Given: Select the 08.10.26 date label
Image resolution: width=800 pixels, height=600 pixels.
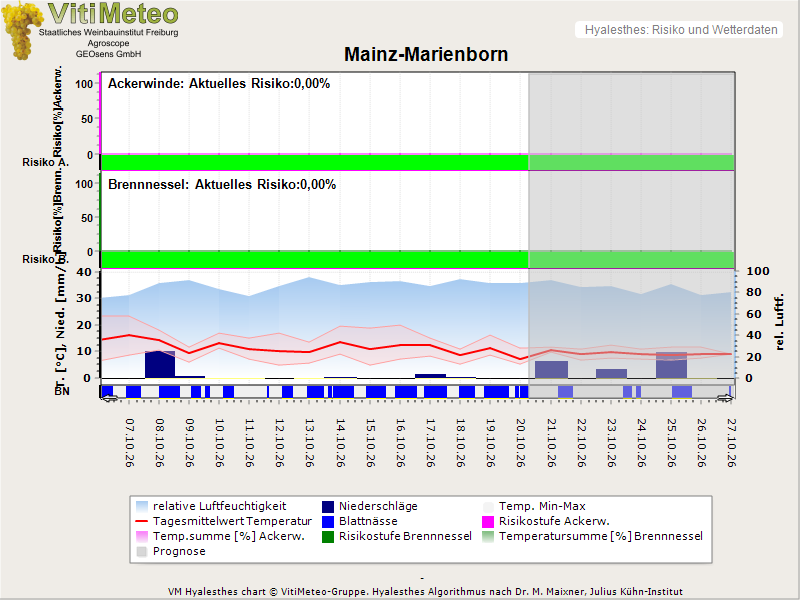Looking at the screenshot, I should coord(160,443).
